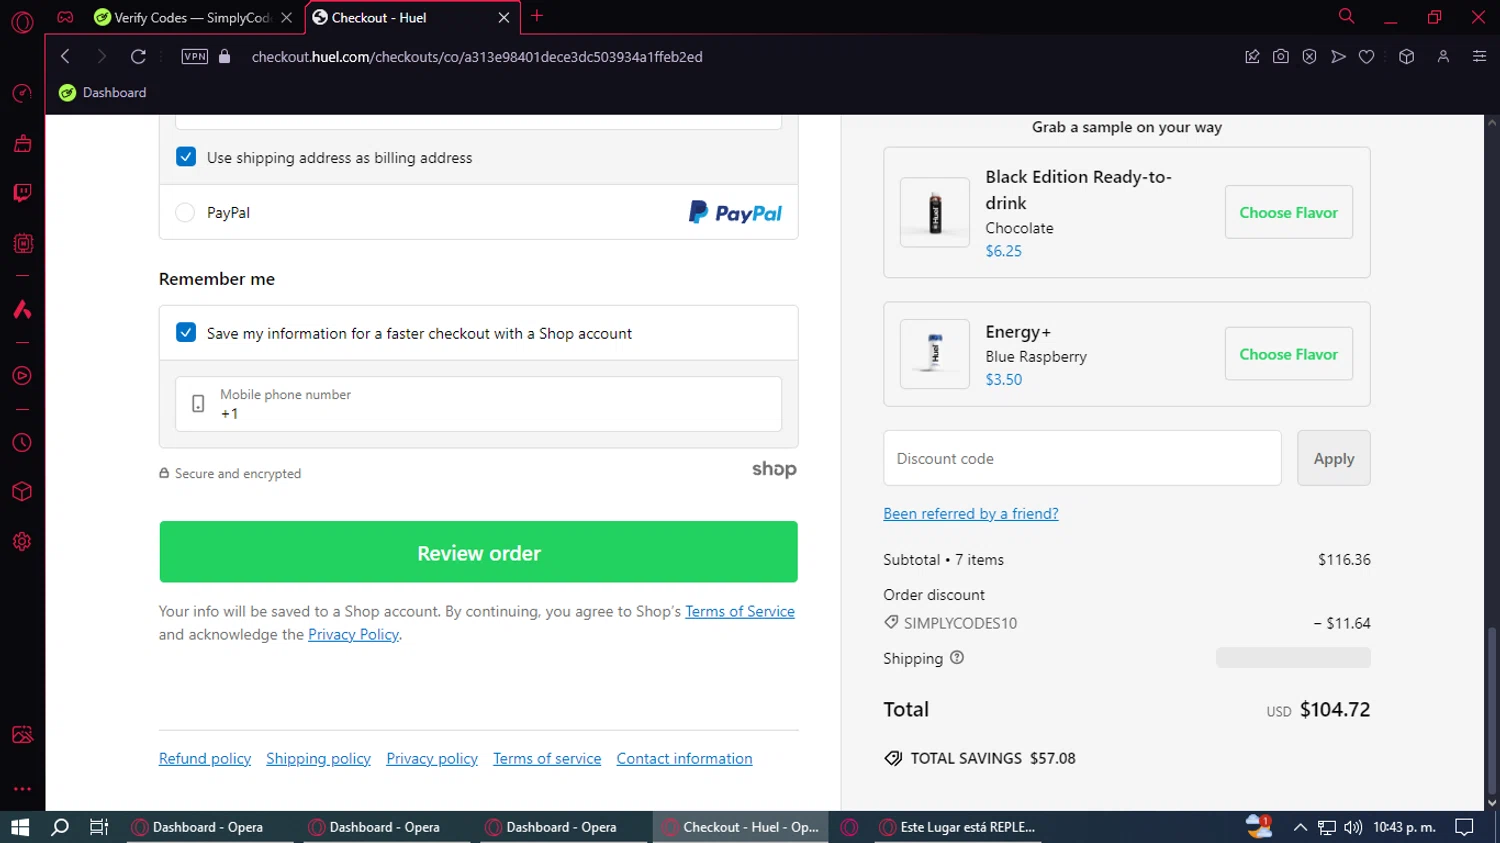This screenshot has width=1500, height=843.
Task: Uncheck Use shipping address as billing address
Action: (x=186, y=157)
